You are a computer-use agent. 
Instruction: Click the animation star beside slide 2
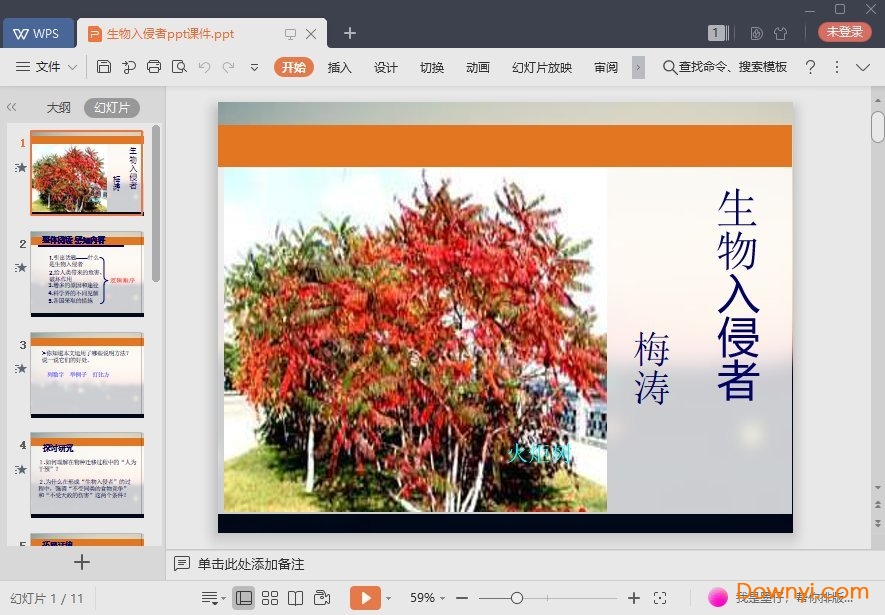22,268
